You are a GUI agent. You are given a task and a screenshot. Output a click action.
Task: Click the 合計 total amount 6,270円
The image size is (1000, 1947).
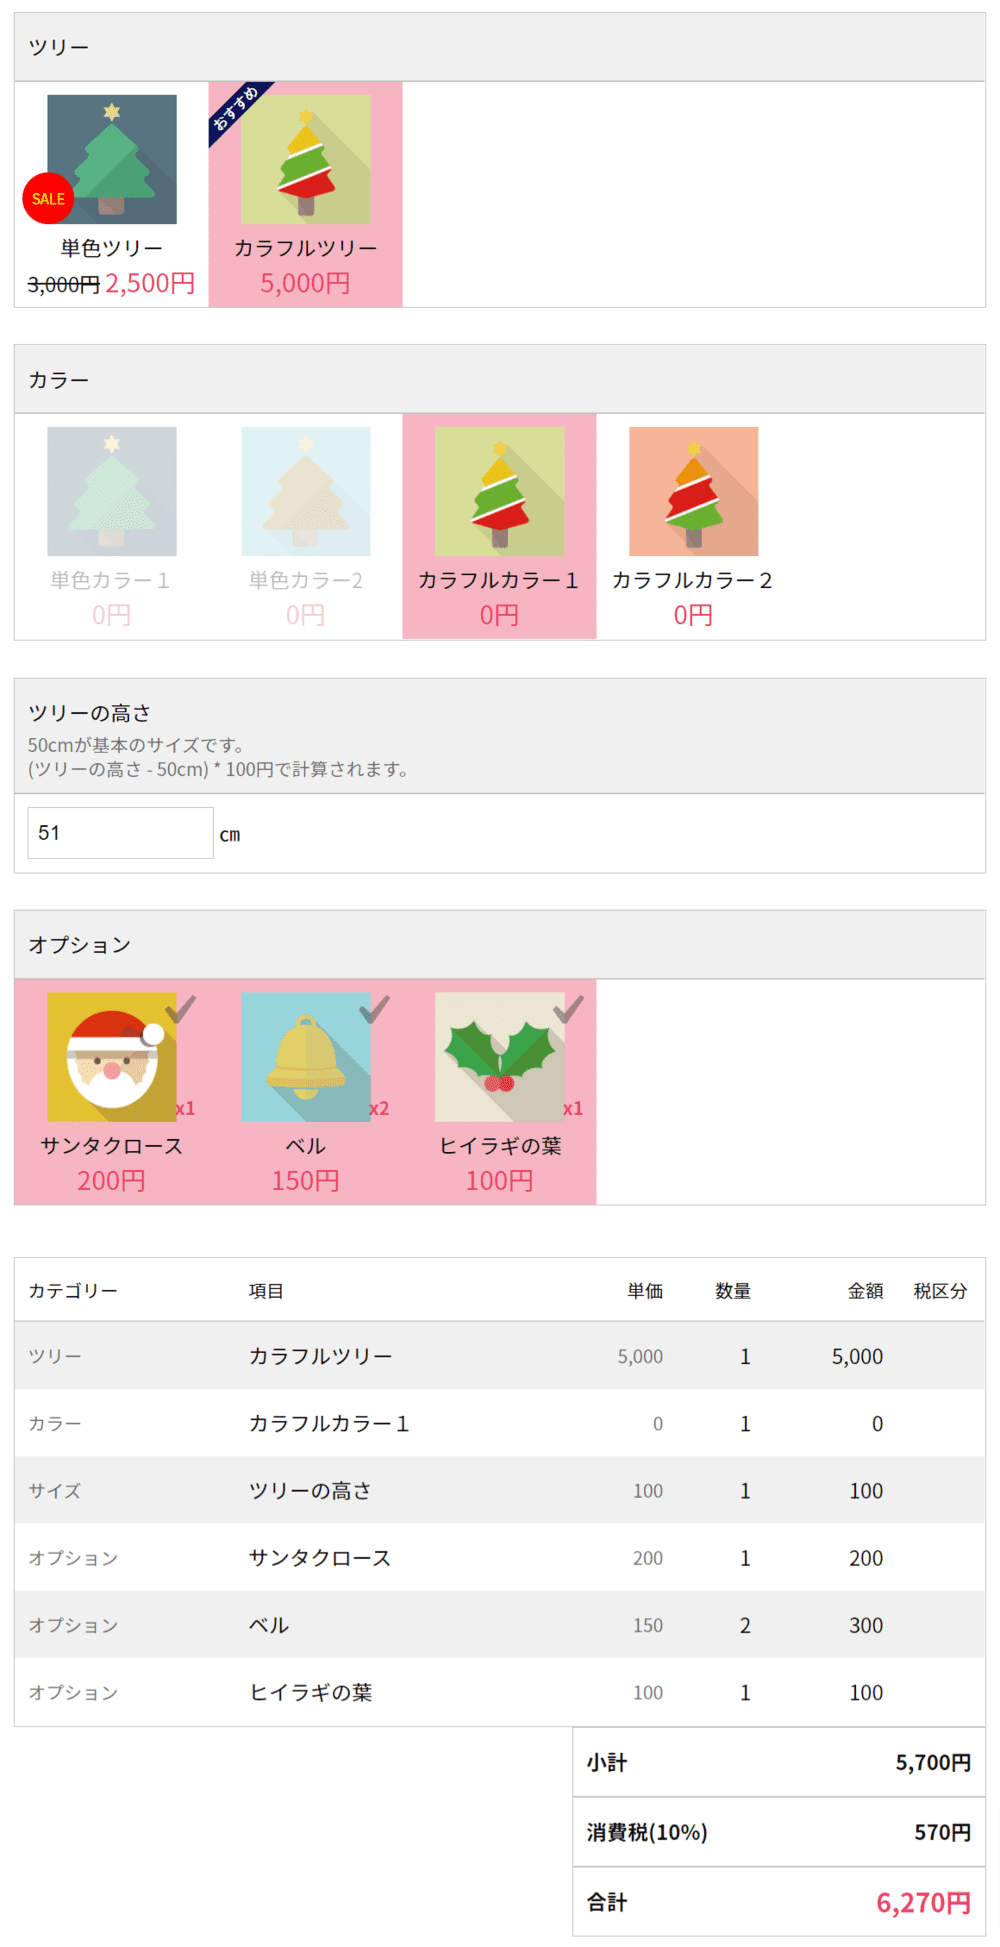click(923, 1903)
